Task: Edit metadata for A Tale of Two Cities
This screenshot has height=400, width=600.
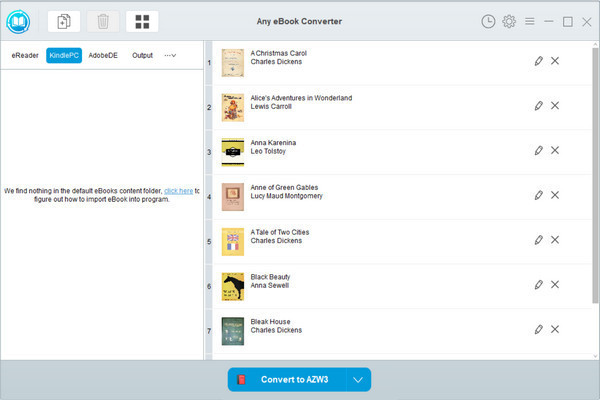Action: tap(538, 240)
